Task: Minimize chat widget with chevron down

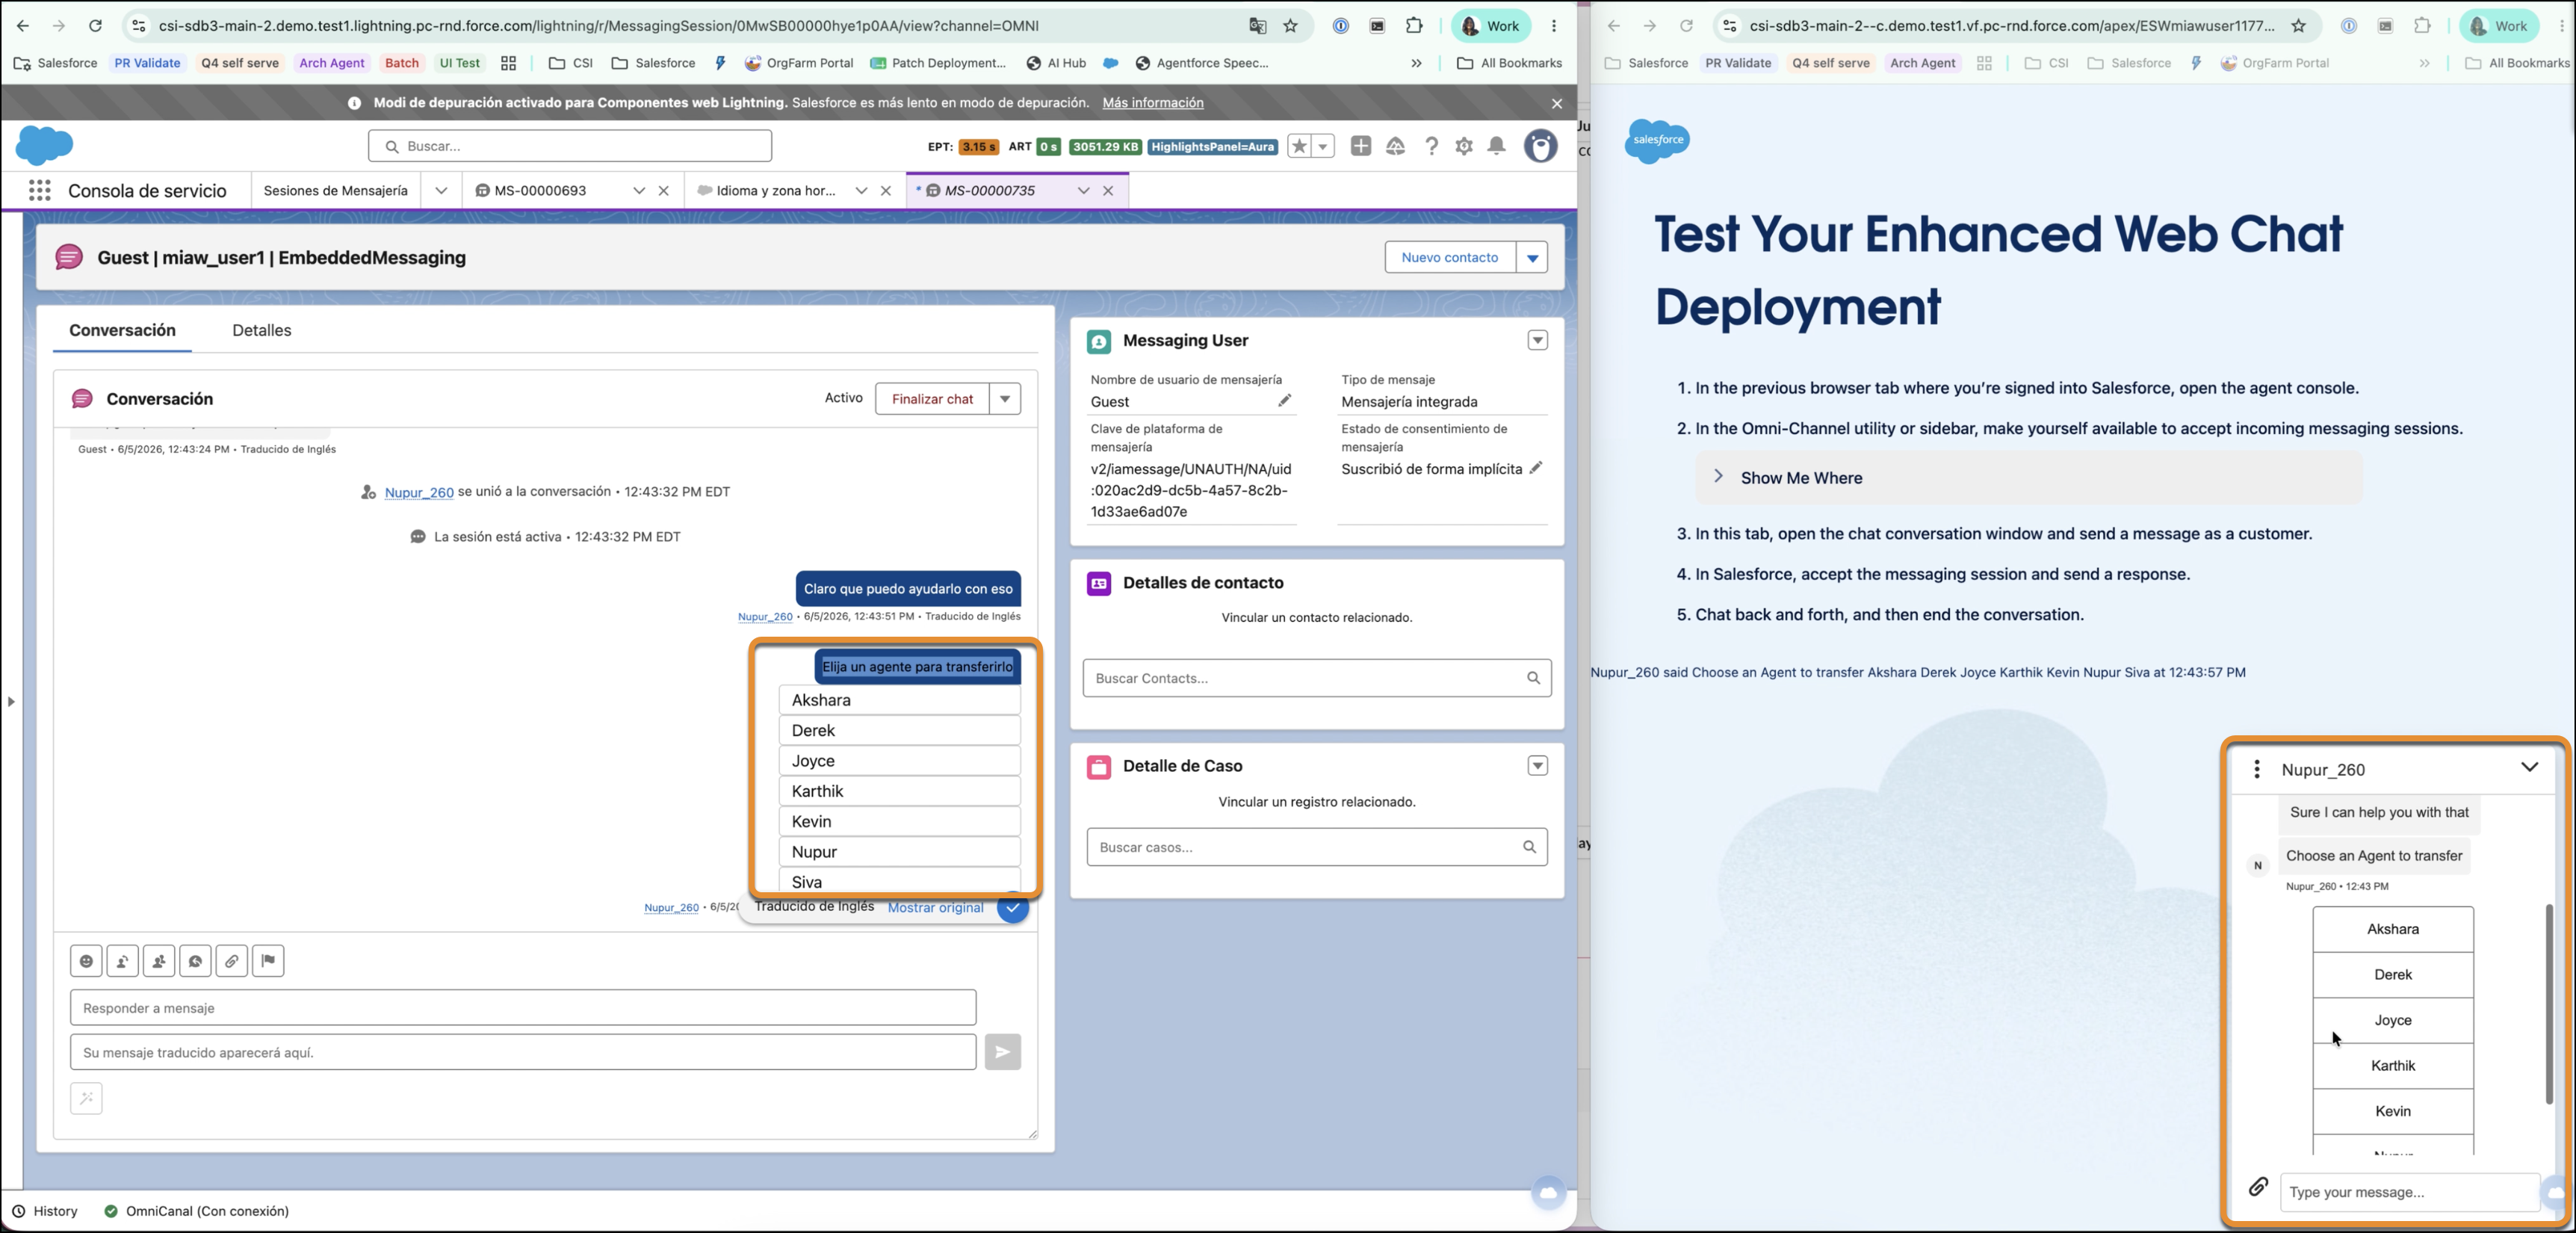Action: click(x=2529, y=768)
